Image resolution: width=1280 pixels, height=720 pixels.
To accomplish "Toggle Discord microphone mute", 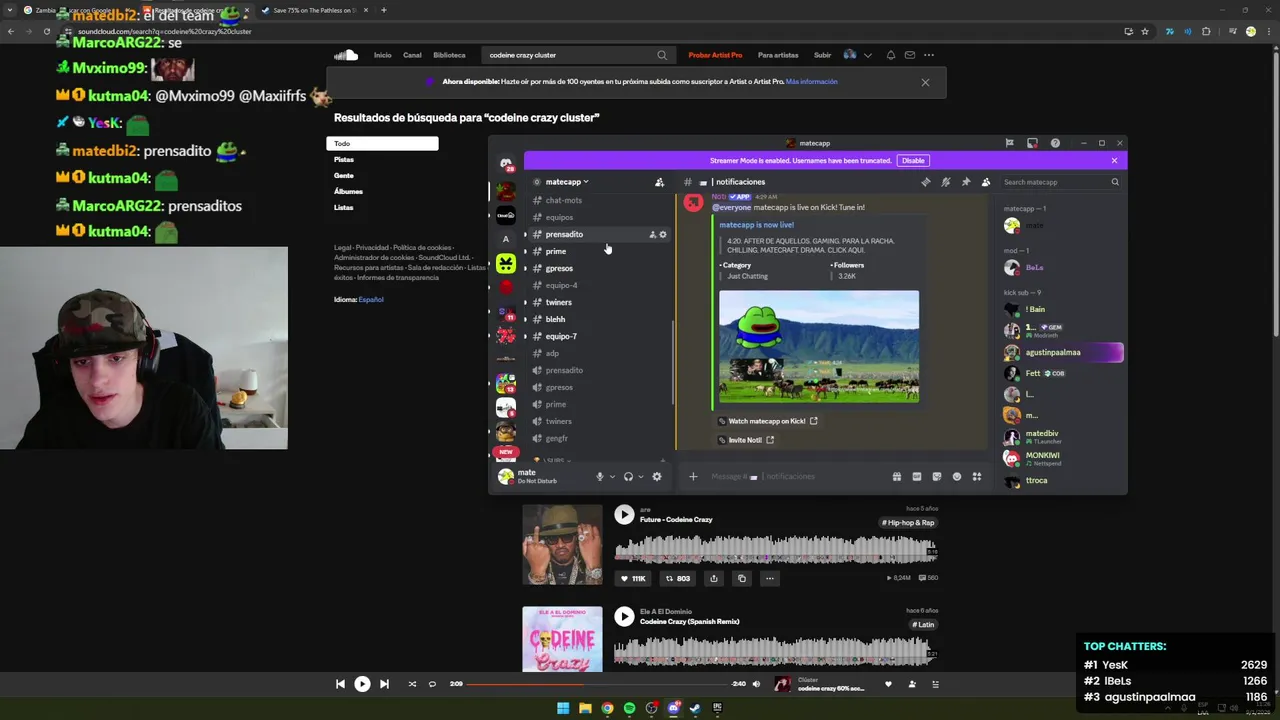I will [x=600, y=477].
